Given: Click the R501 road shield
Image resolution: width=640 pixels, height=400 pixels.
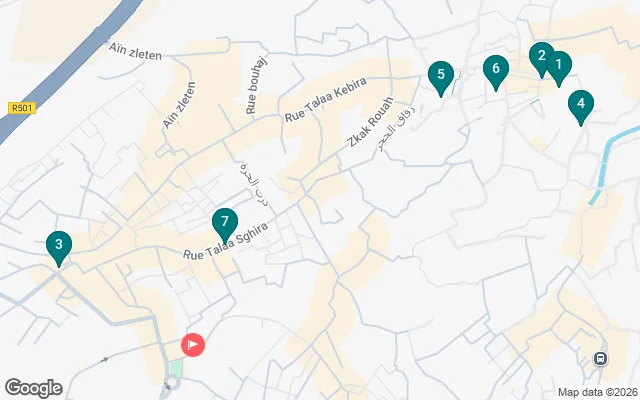Looking at the screenshot, I should pos(22,108).
